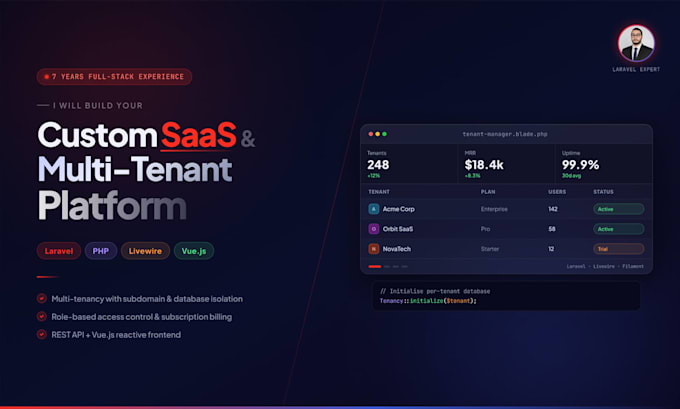Click the Orbit SaaS tenant icon
The image size is (680, 409).
(373, 229)
